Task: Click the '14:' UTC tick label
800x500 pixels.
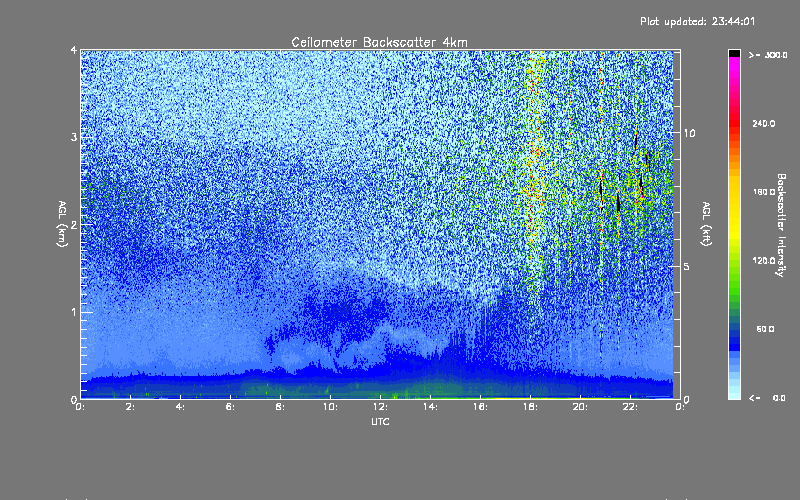Action: click(x=430, y=407)
